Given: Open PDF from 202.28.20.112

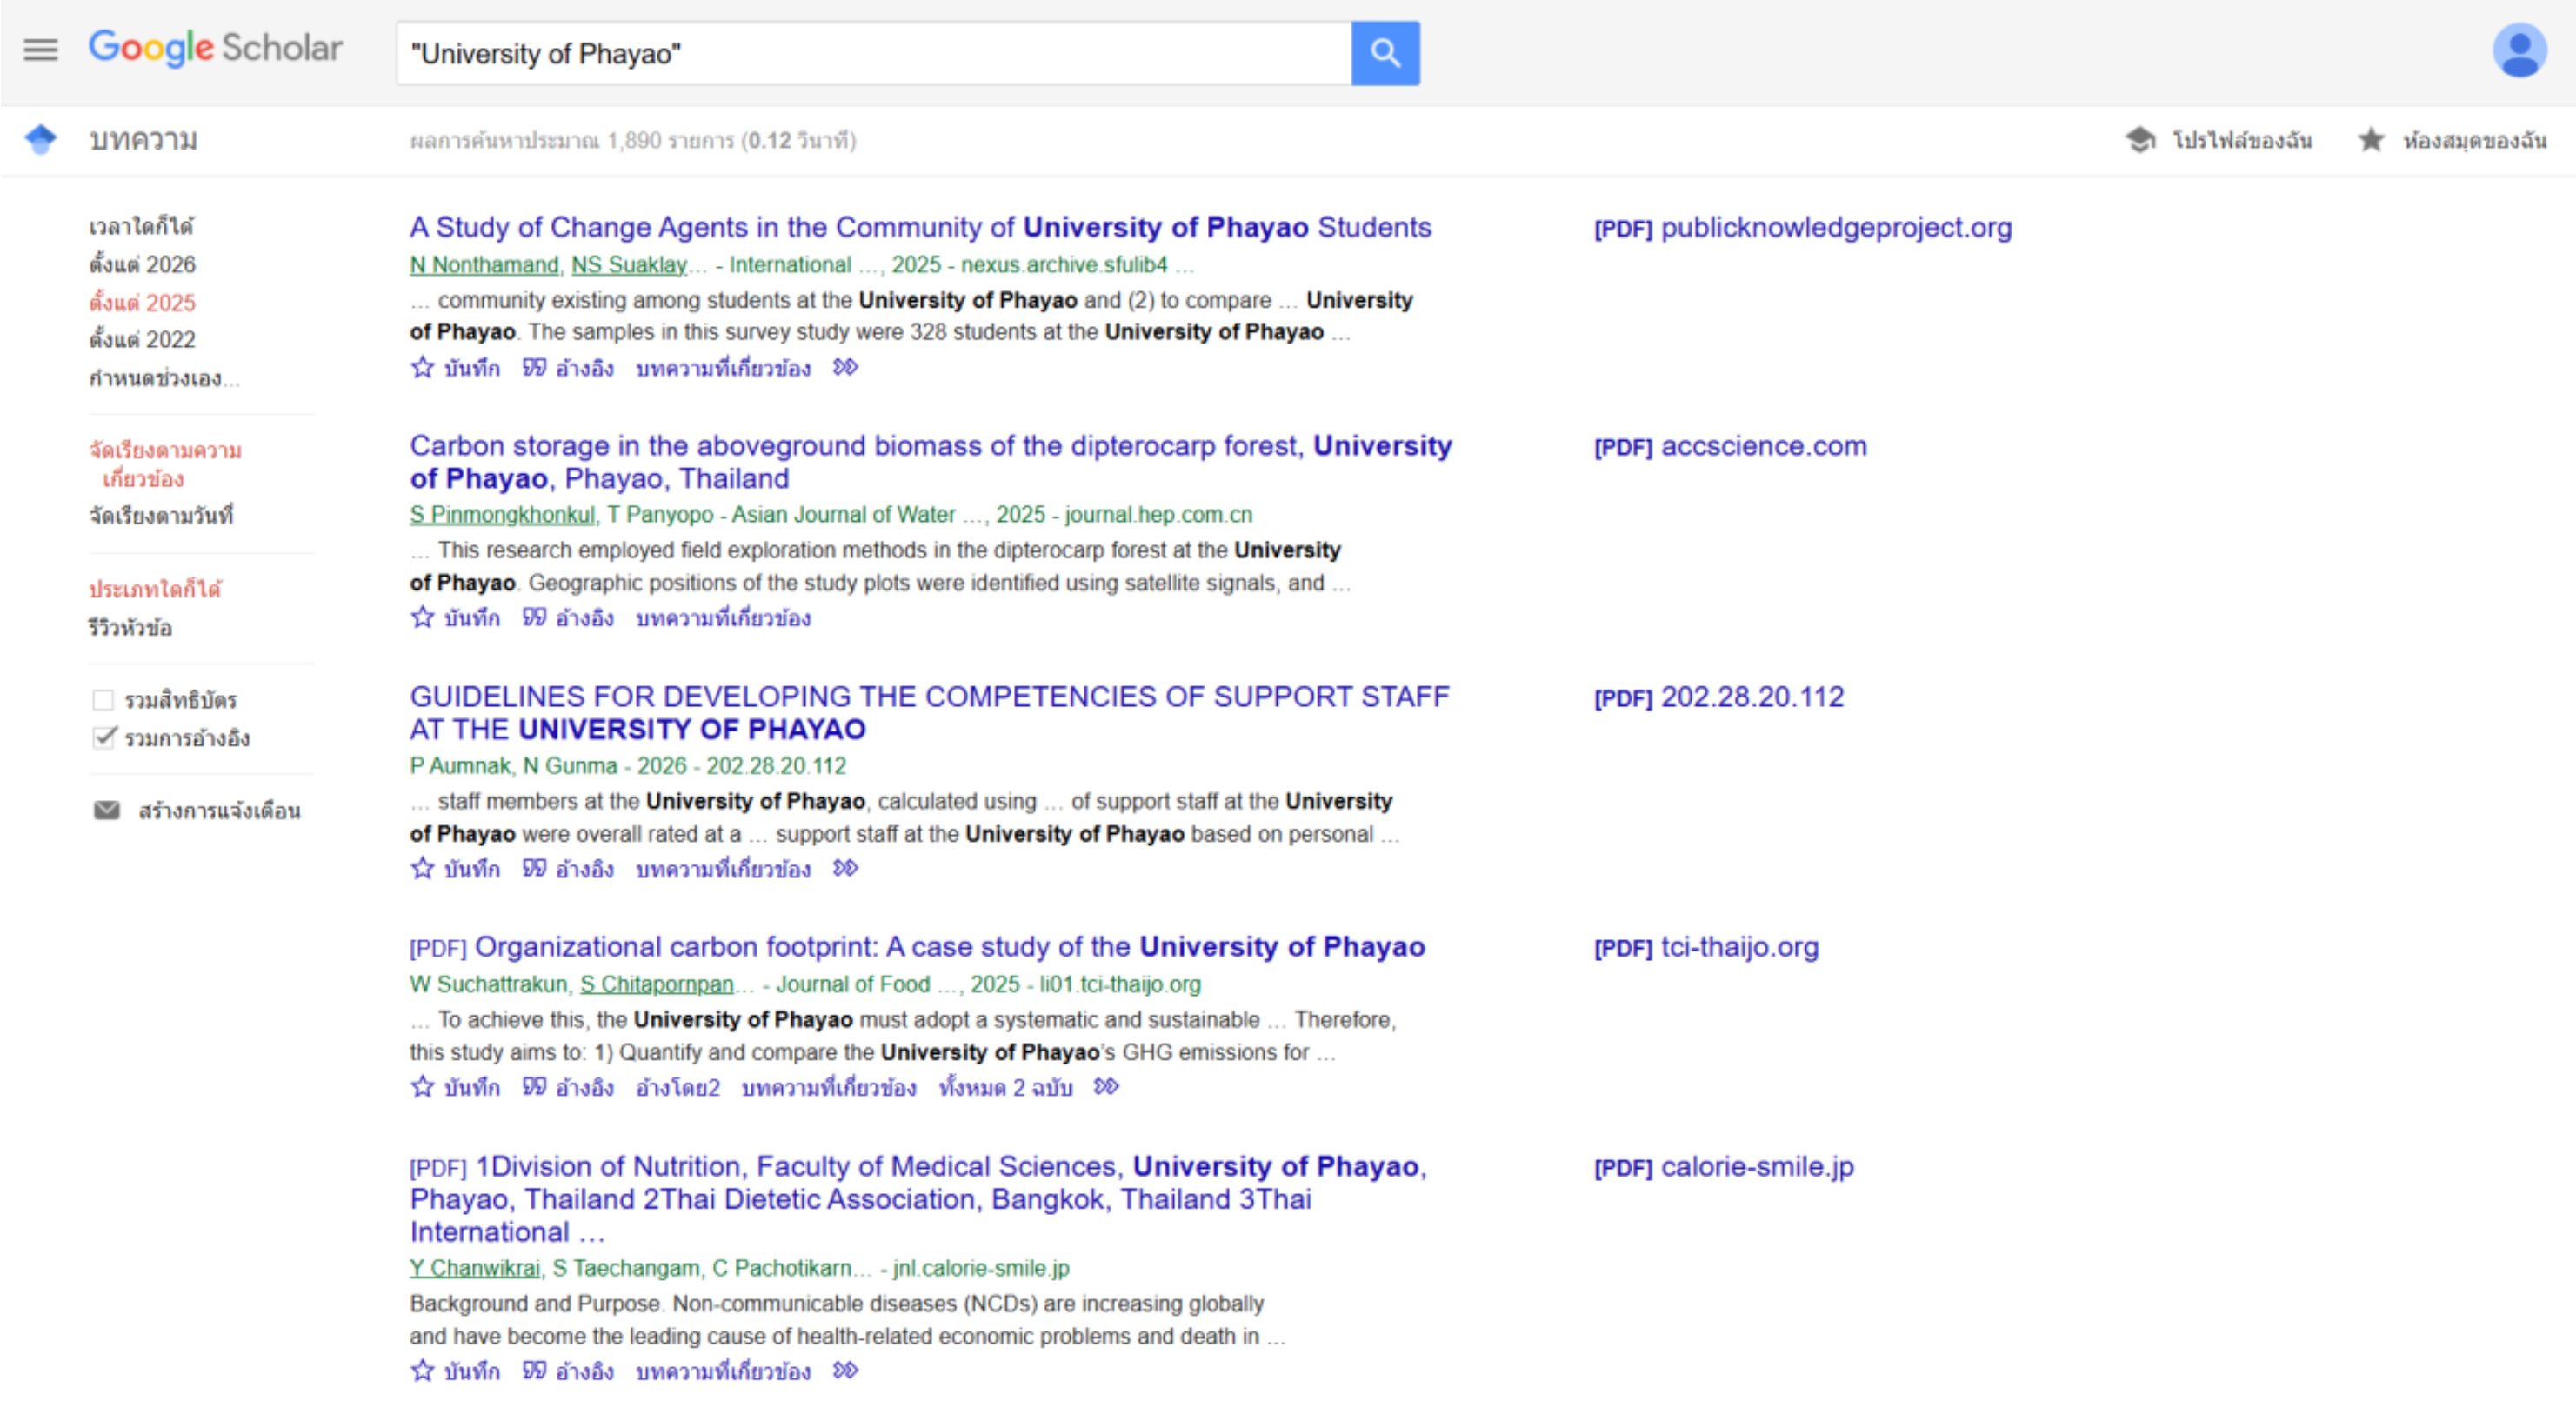Looking at the screenshot, I should pyautogui.click(x=1718, y=698).
